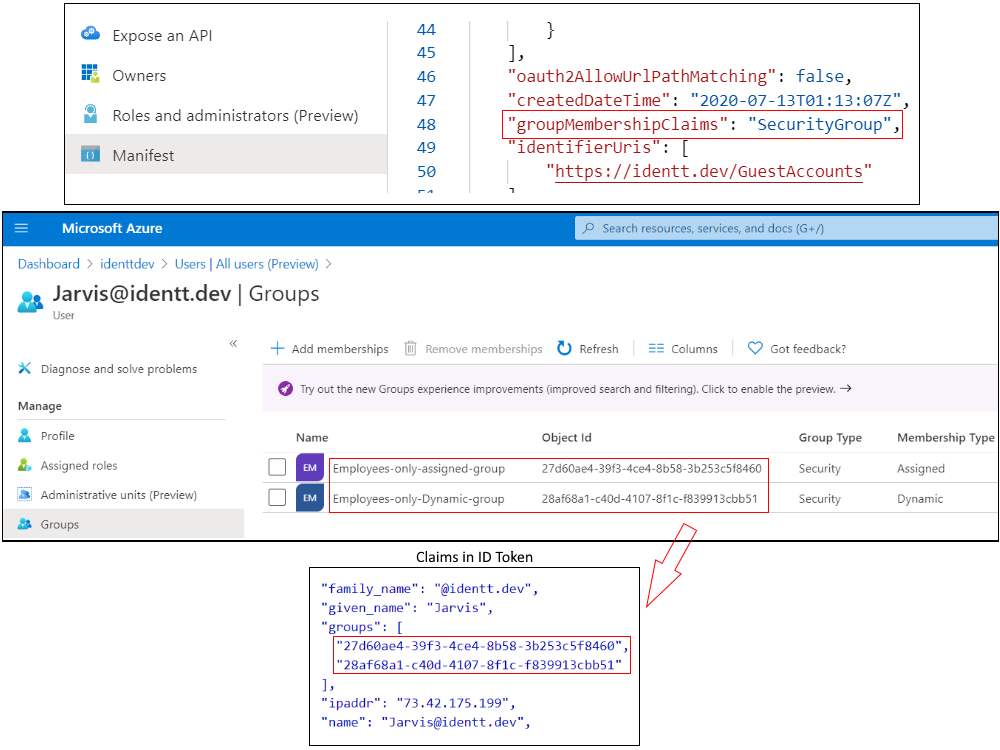Click the Expose an API cloud icon
Viewport: 1000px width, 750px height.
point(91,33)
